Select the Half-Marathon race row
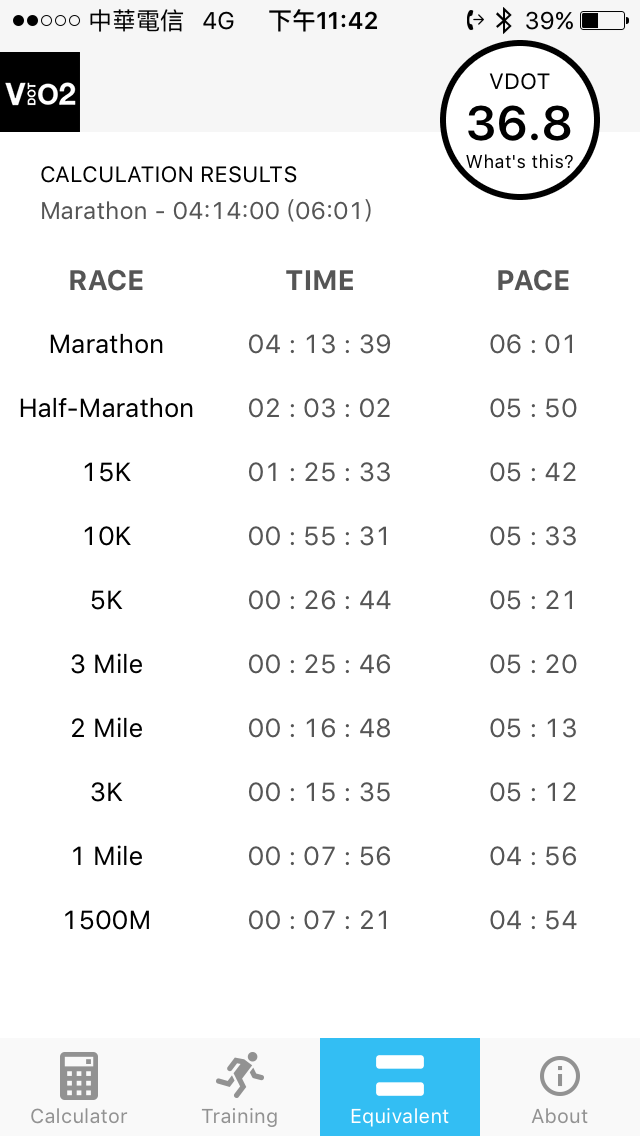 320,408
